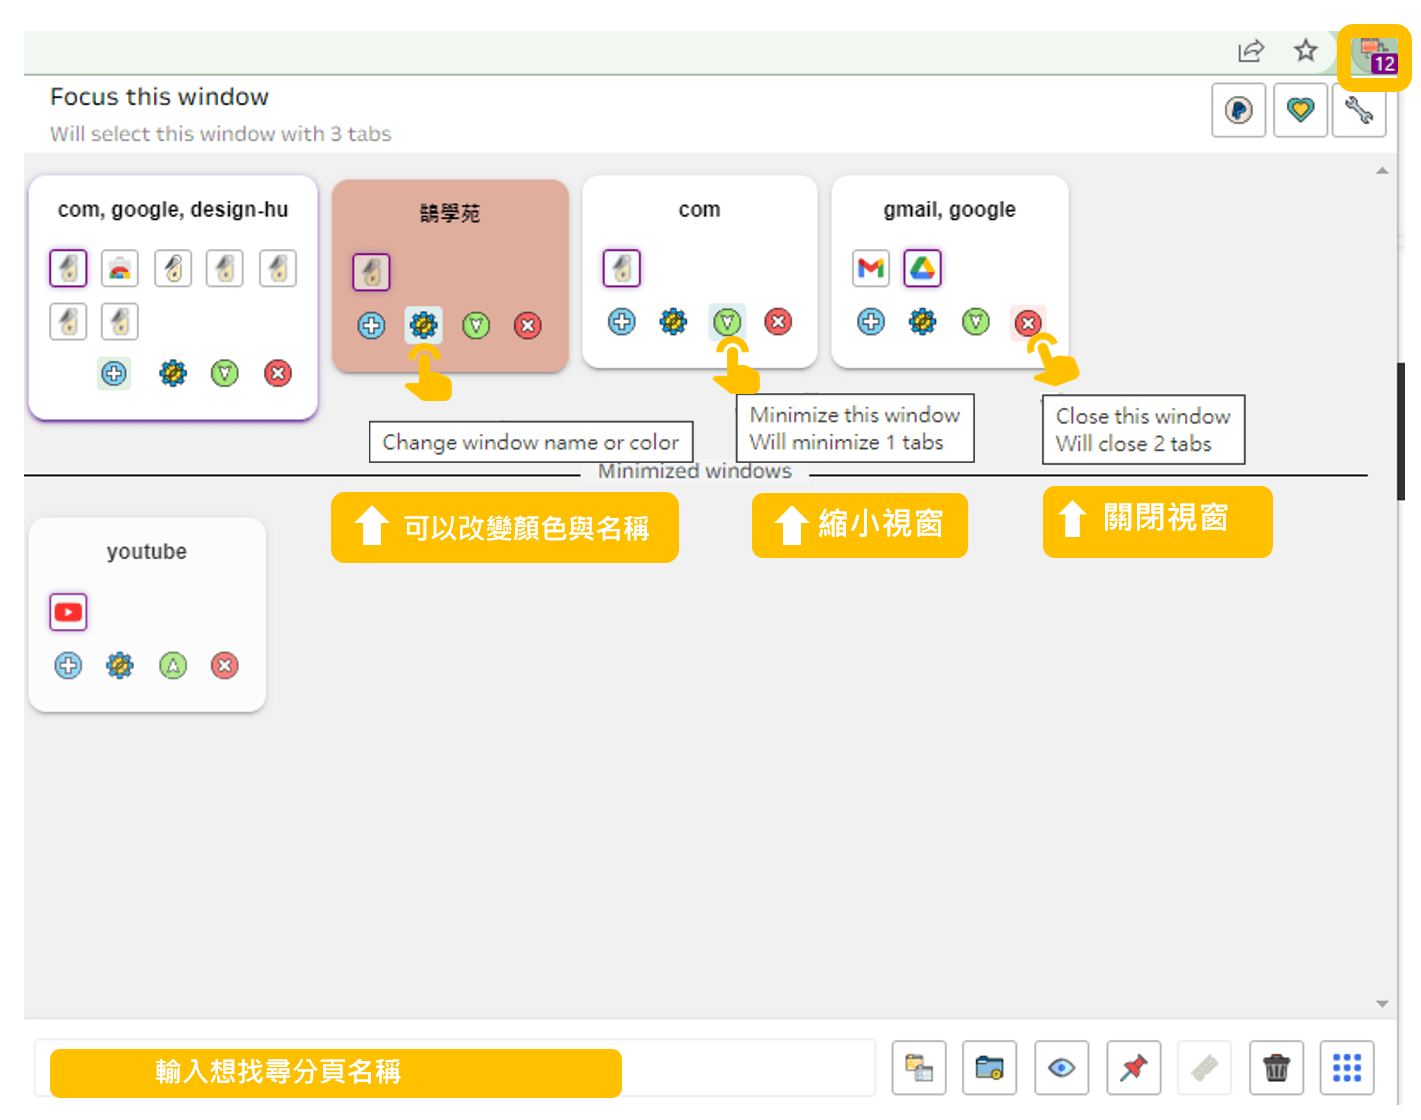The image size is (1421, 1120).
Task: Minimize the com window with green arrow
Action: pyautogui.click(x=727, y=322)
